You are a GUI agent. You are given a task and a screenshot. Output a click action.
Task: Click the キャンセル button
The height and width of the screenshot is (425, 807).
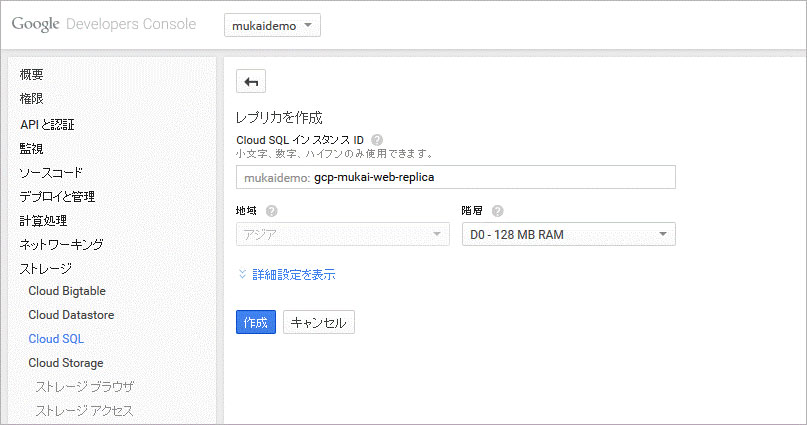pyautogui.click(x=319, y=322)
